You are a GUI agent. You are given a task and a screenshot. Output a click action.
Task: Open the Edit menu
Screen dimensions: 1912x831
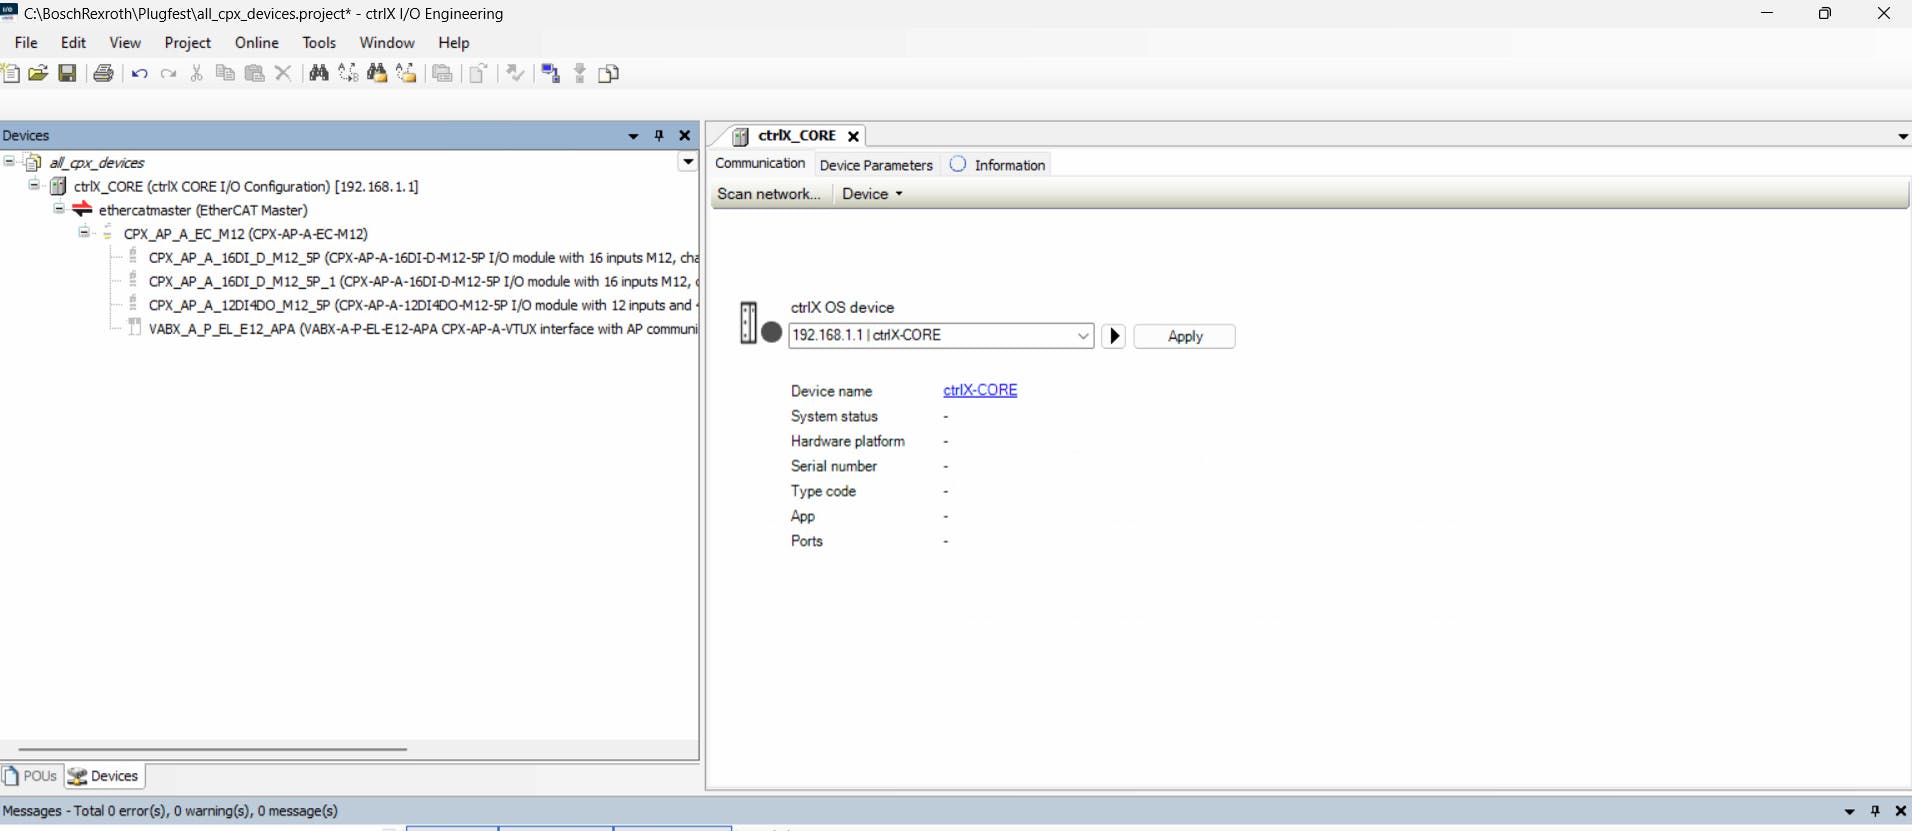click(73, 43)
